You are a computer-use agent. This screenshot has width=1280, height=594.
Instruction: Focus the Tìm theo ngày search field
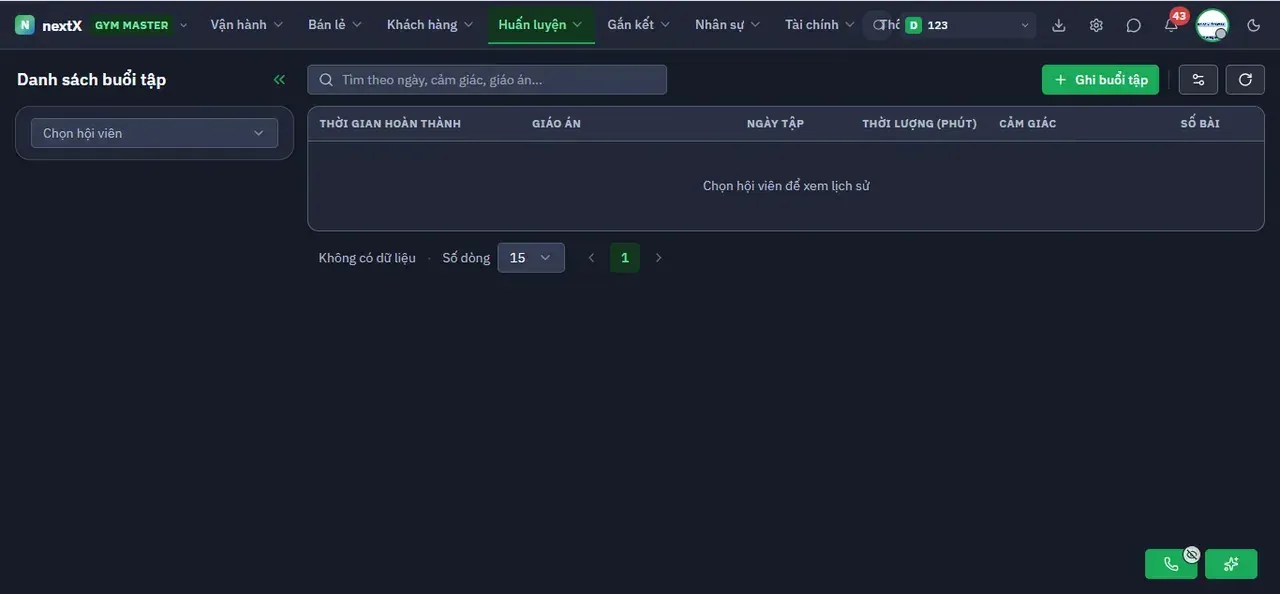pos(487,80)
